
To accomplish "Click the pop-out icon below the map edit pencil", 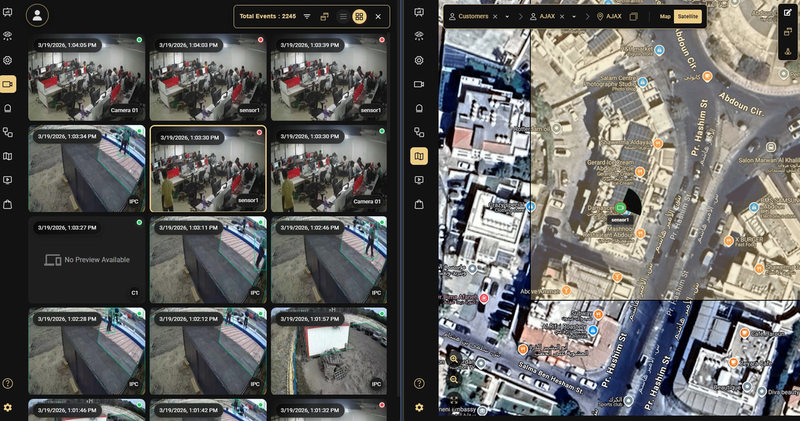I will (788, 32).
